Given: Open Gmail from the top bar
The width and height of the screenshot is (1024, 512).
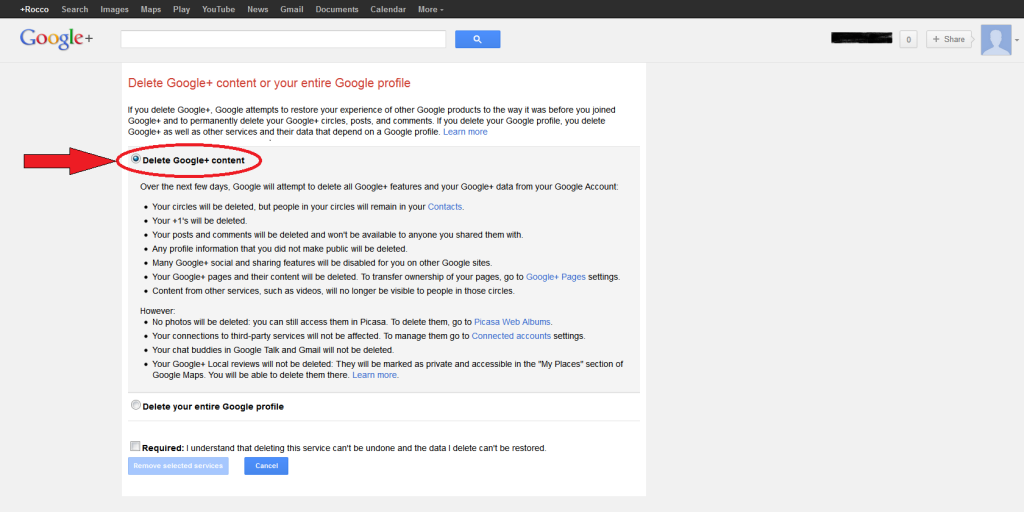Looking at the screenshot, I should coord(291,10).
